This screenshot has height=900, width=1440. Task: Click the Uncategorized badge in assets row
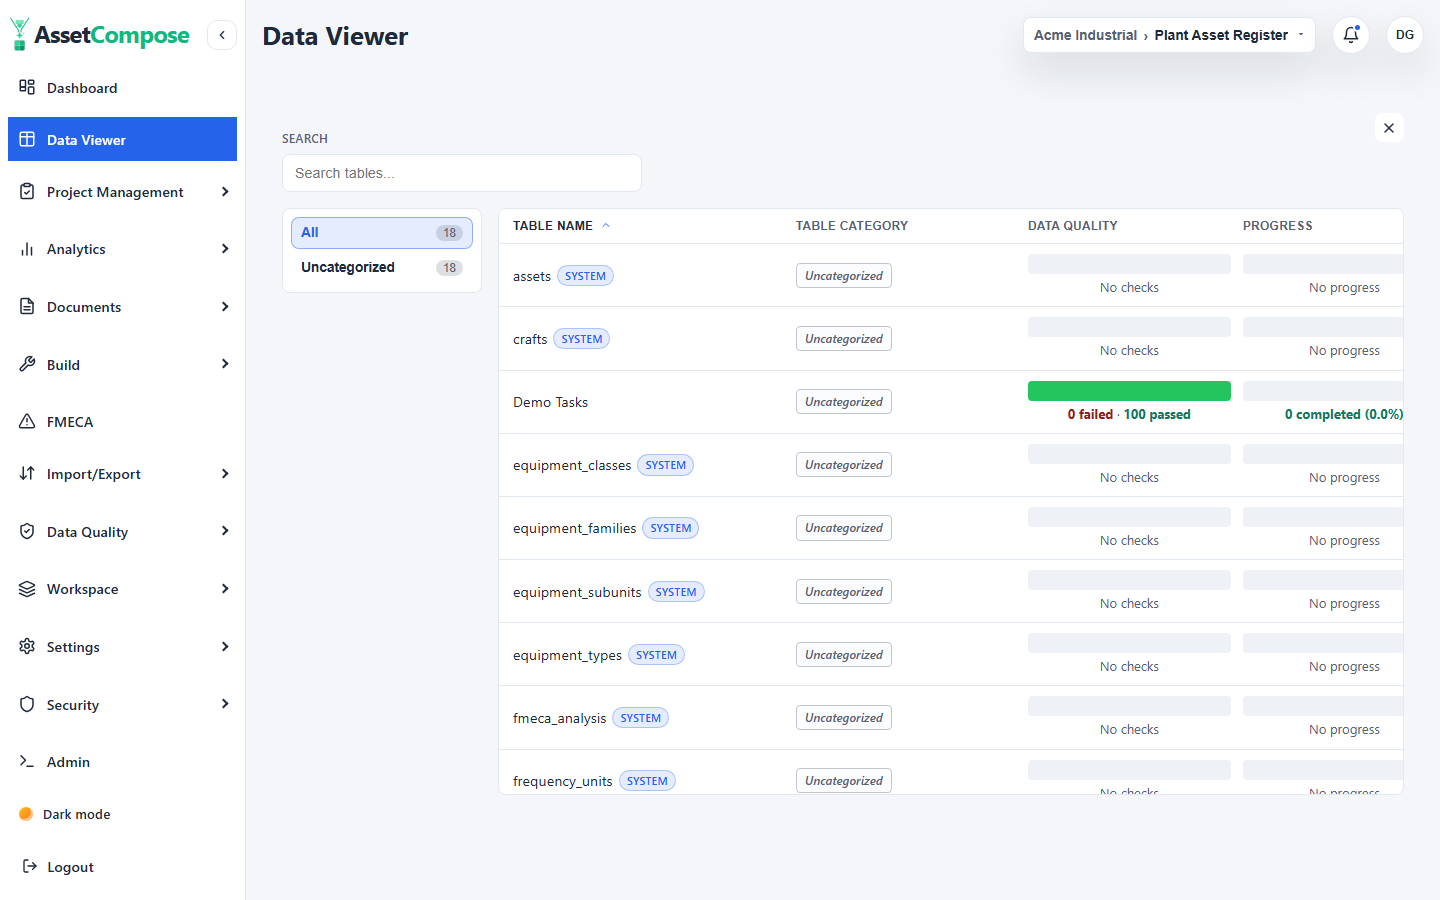click(844, 276)
